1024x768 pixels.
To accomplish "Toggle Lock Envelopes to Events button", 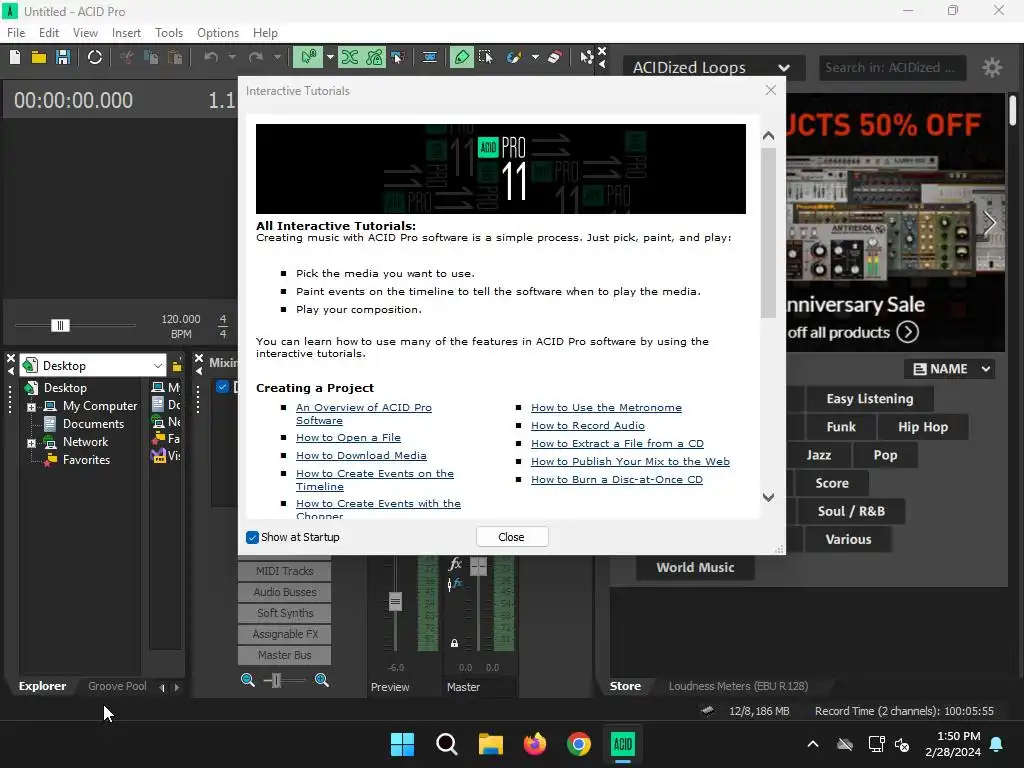I will point(374,57).
